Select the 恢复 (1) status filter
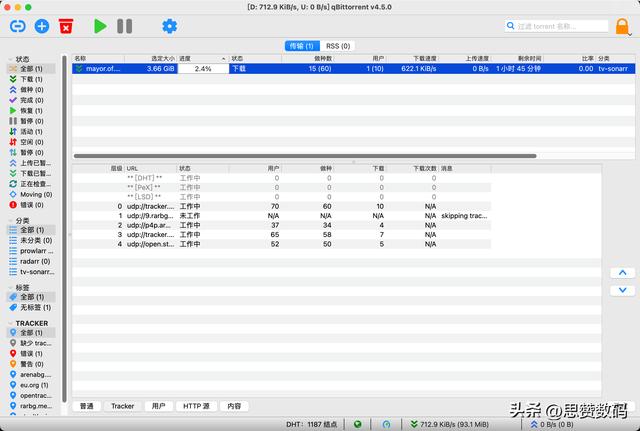The height and width of the screenshot is (431, 640). click(x=31, y=111)
